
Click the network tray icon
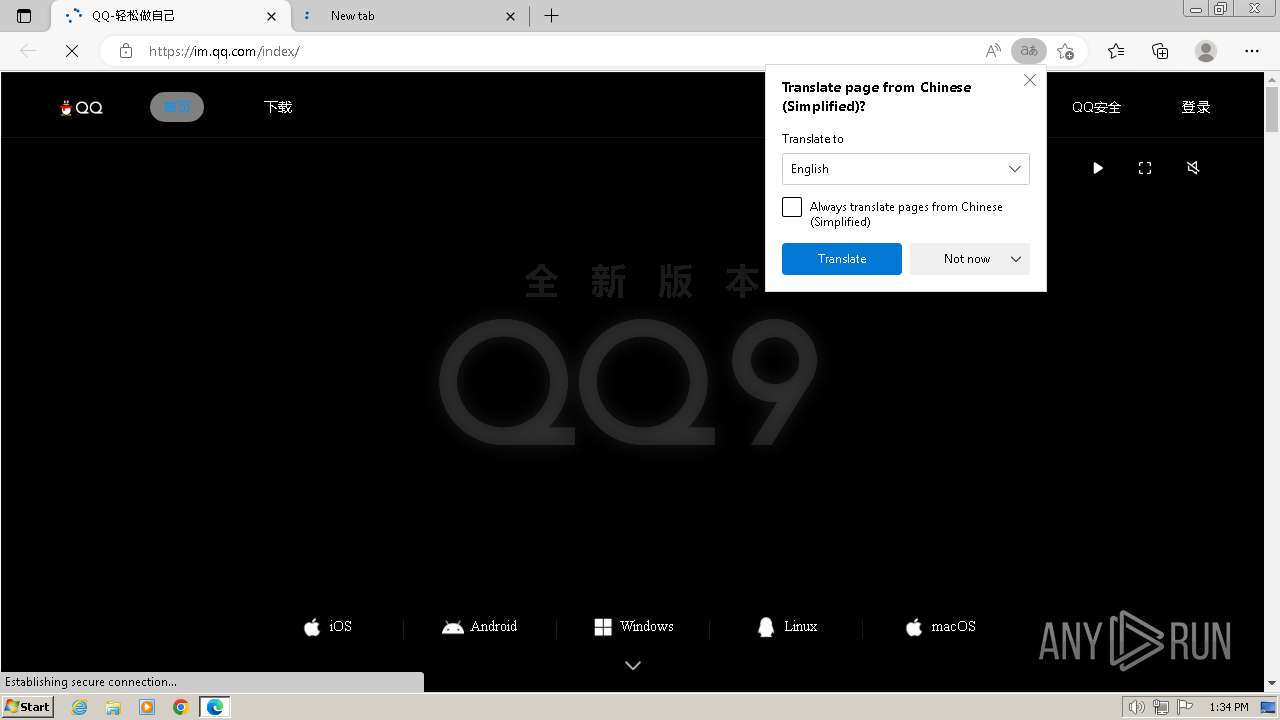click(x=1161, y=708)
